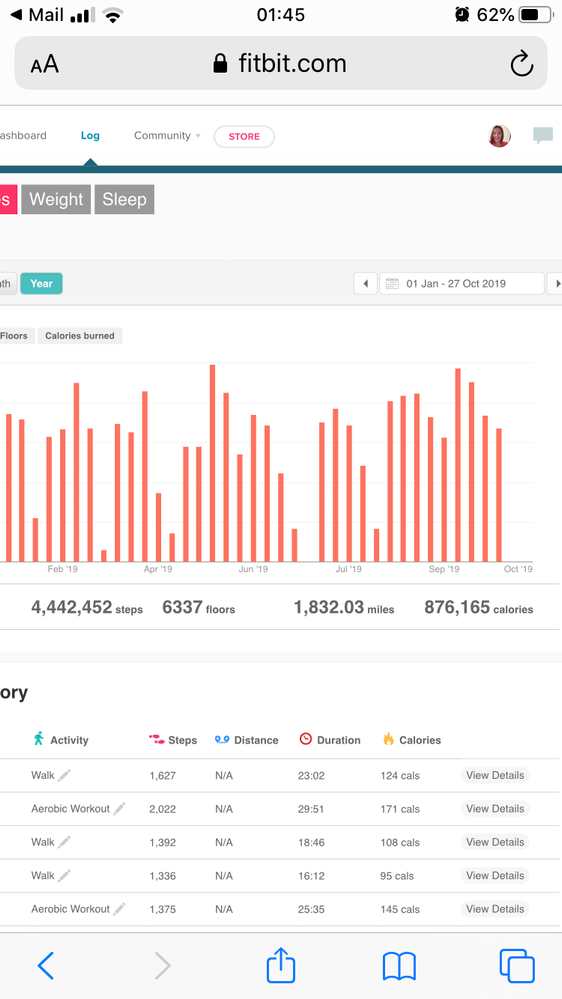Tap the Safari reload page icon
This screenshot has height=999, width=562.
coord(521,64)
